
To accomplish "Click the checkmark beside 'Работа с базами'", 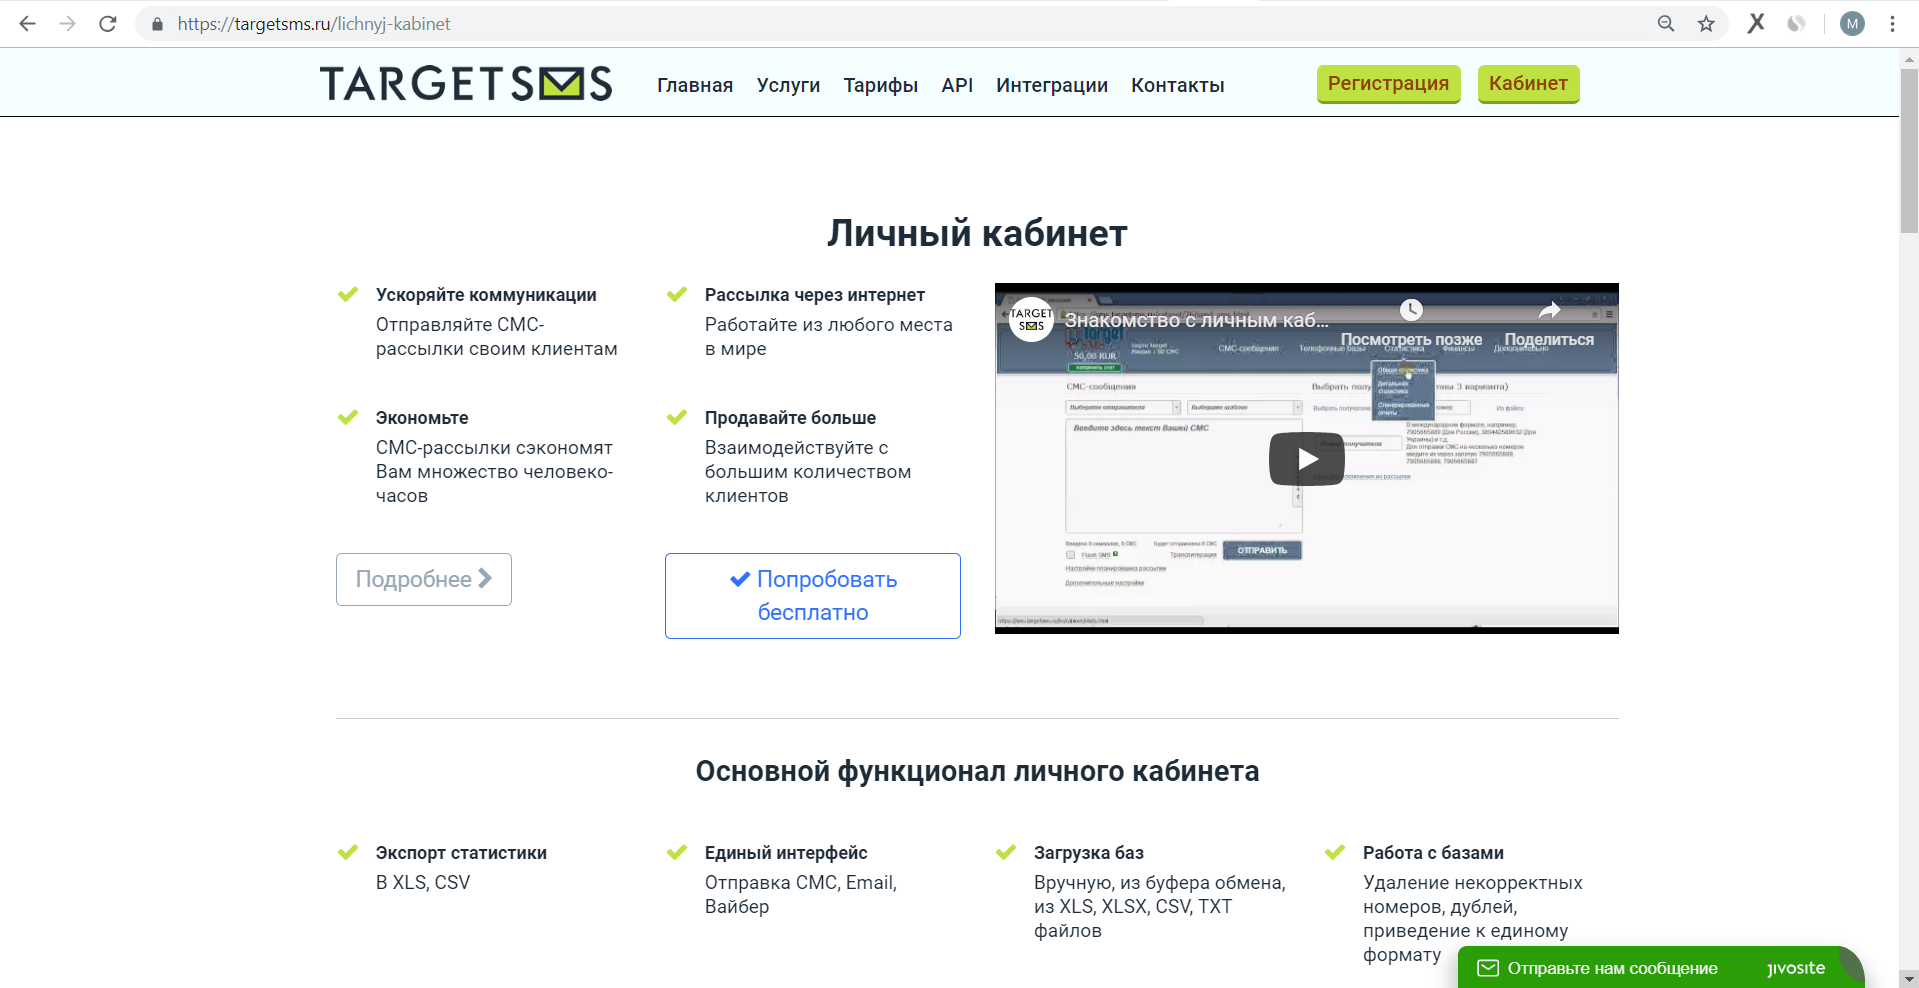I will (x=1335, y=852).
